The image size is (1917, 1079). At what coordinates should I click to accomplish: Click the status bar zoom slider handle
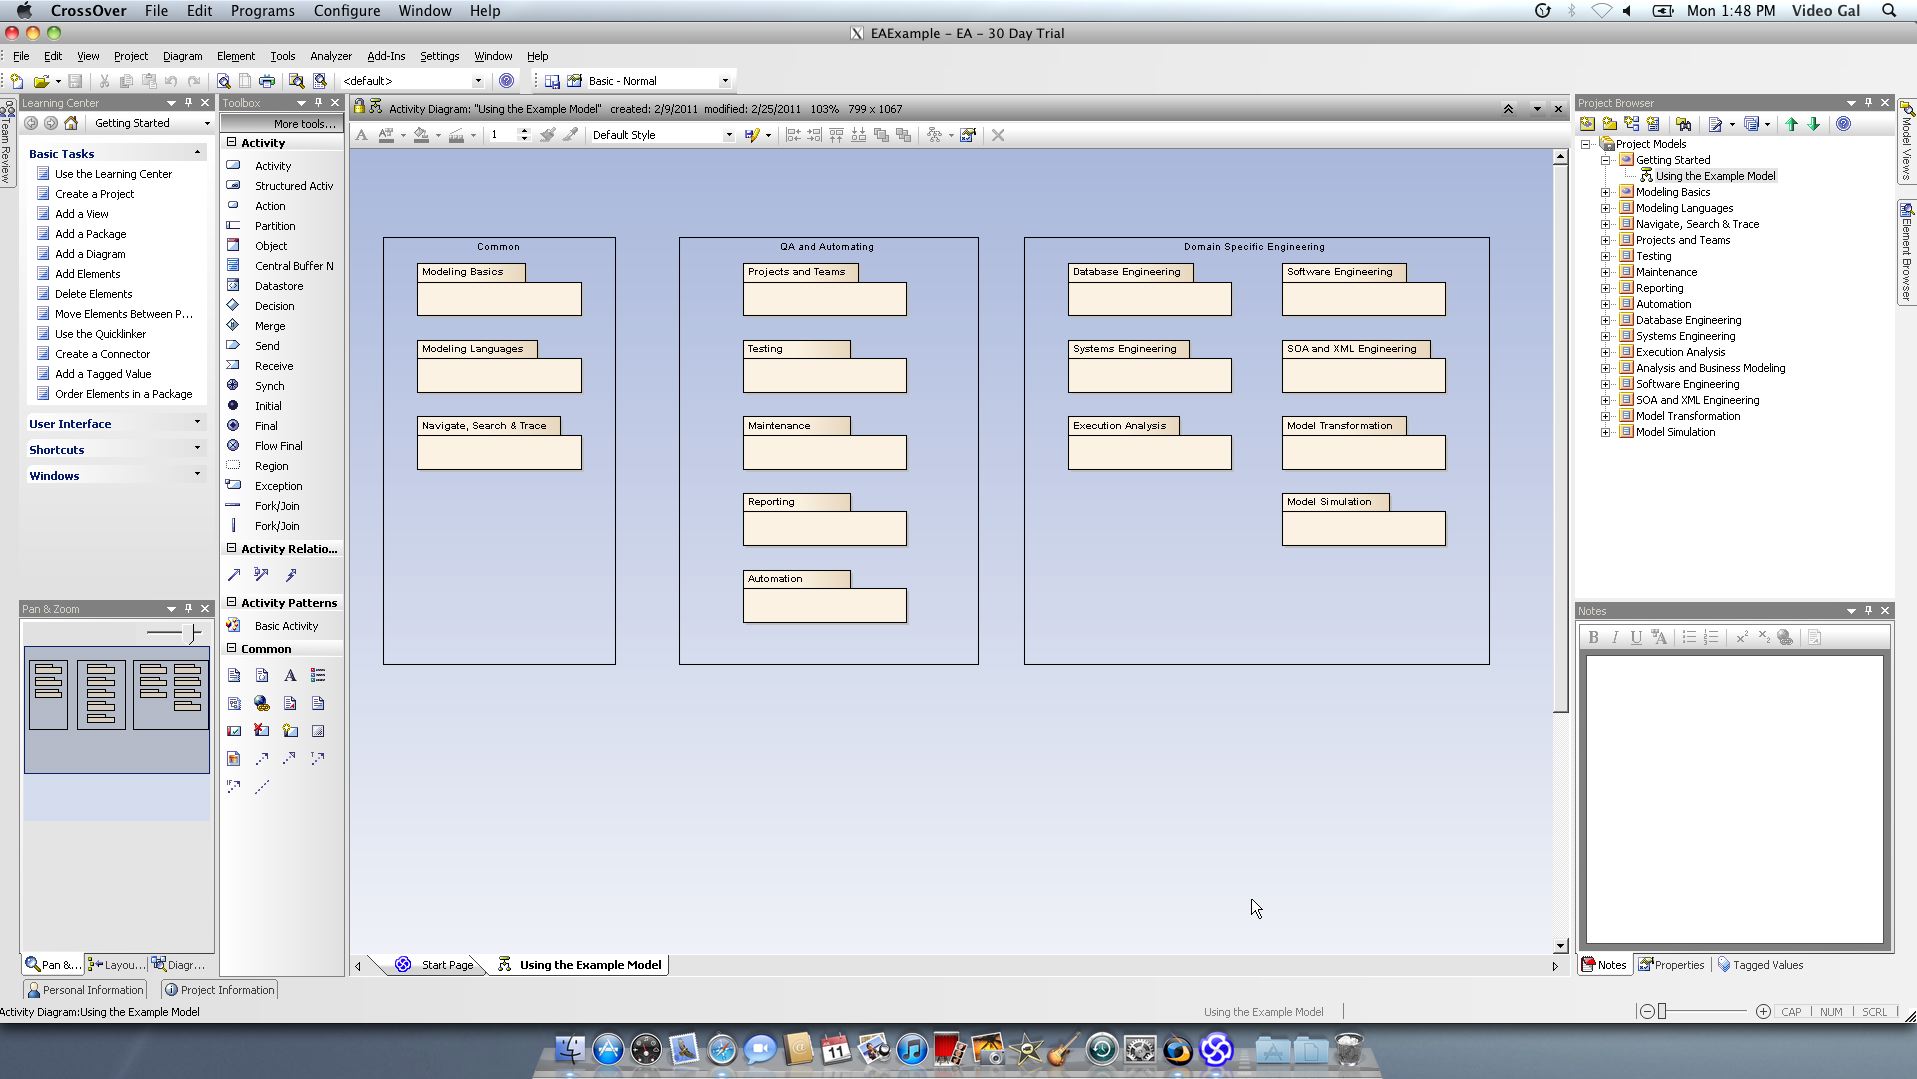(x=1662, y=1012)
